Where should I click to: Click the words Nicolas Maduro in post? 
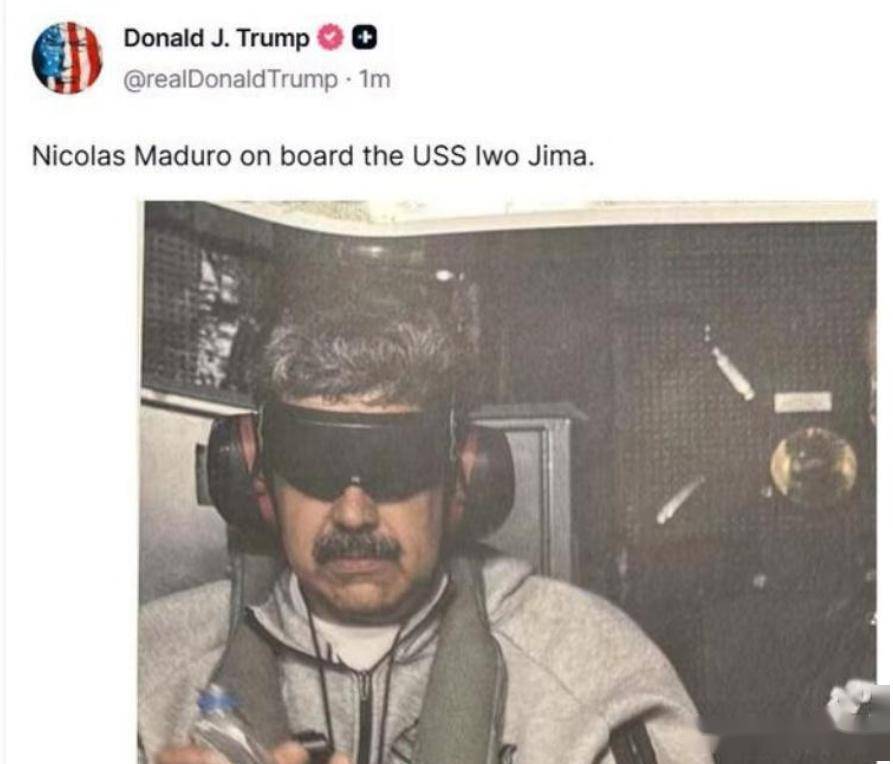coord(132,156)
